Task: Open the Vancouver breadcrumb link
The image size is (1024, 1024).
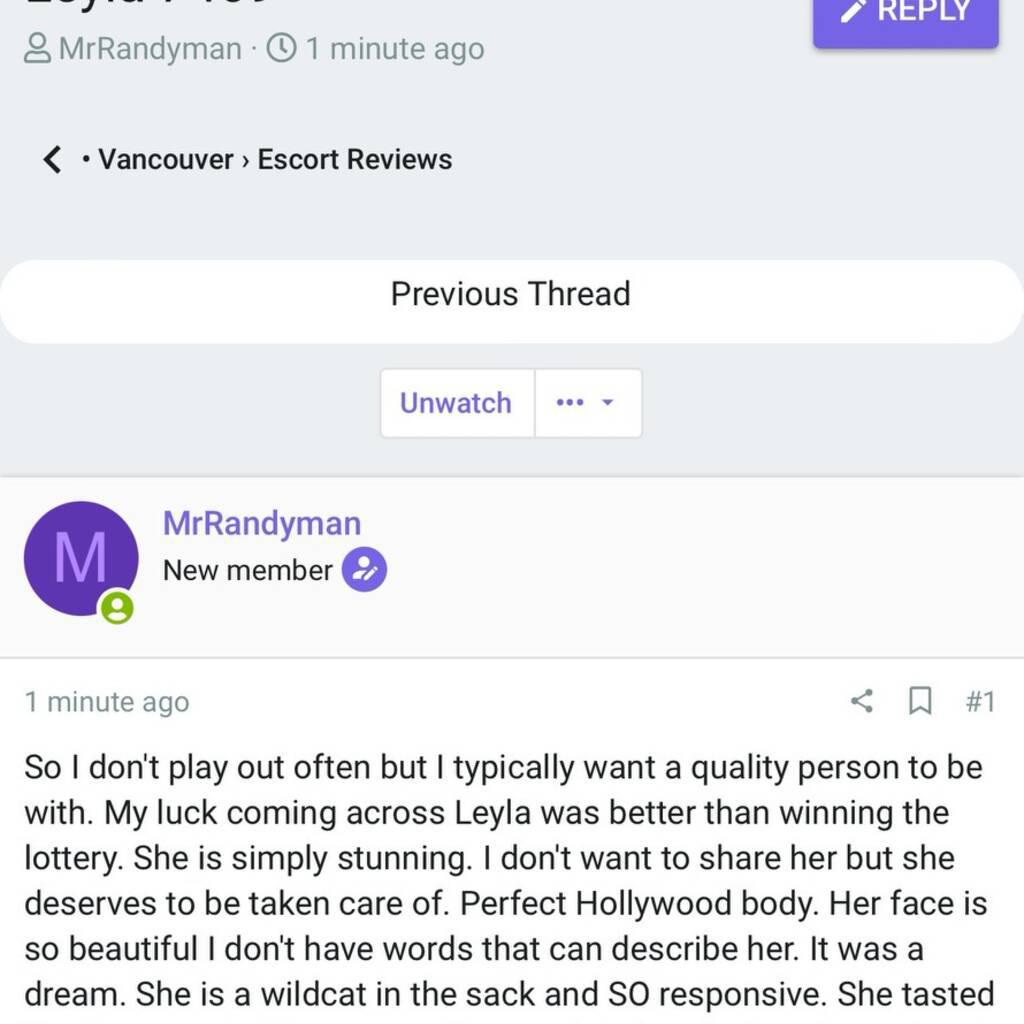Action: [166, 159]
